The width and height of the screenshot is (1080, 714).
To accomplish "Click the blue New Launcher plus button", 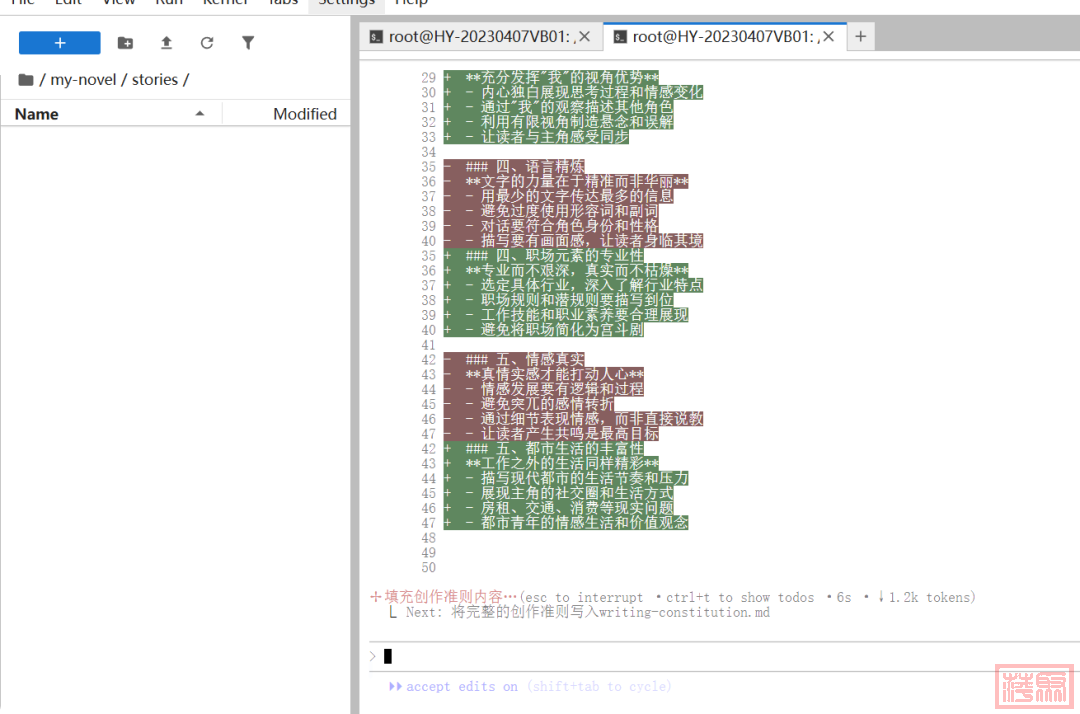I will pos(60,43).
